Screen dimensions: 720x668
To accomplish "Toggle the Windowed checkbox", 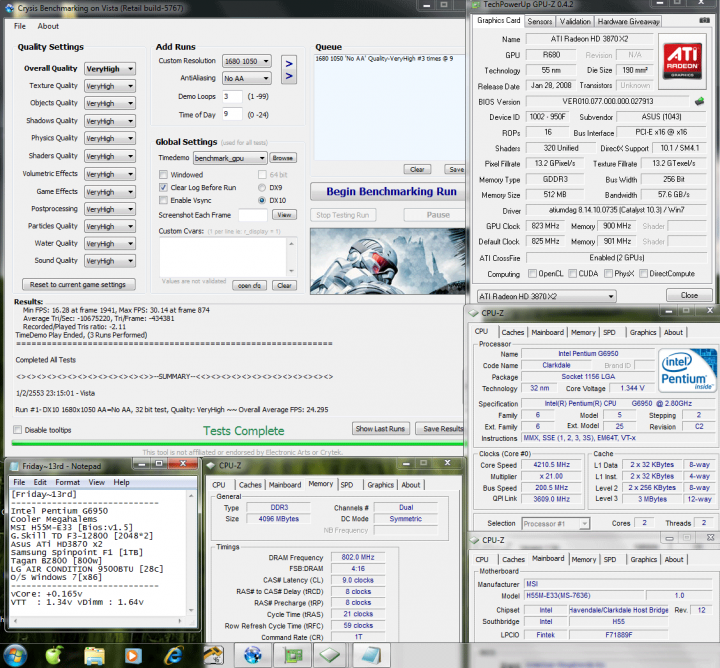I will click(163, 174).
